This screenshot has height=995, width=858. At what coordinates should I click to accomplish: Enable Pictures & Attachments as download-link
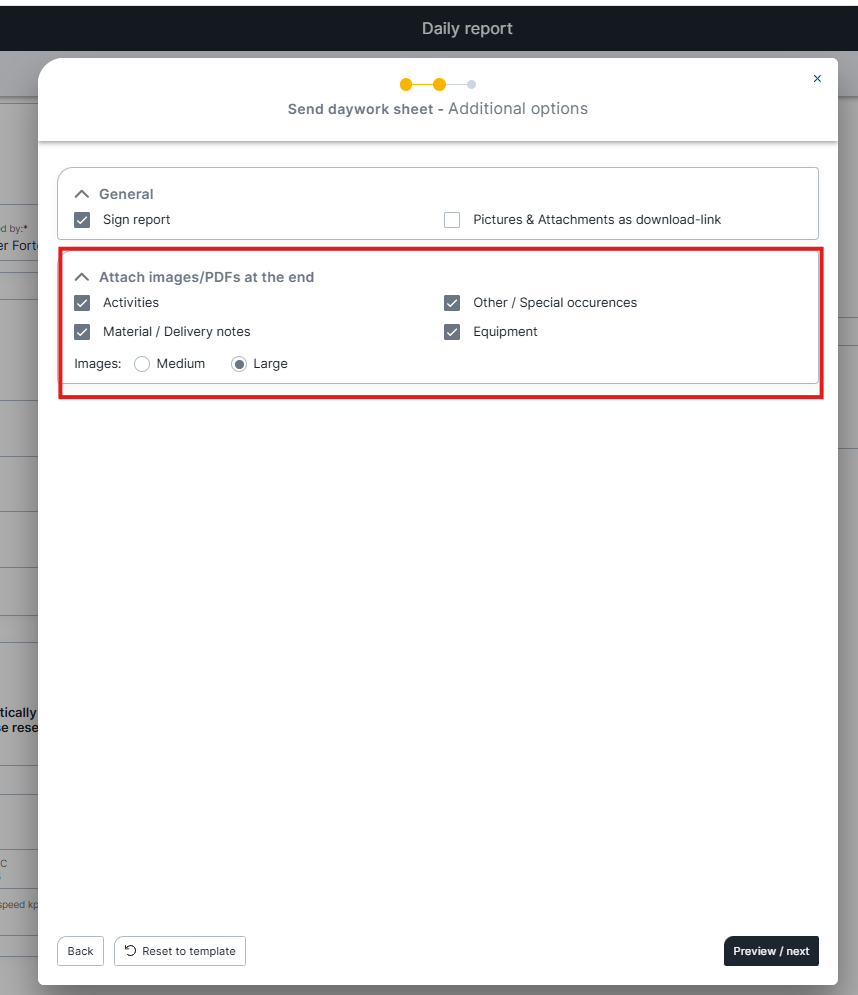pos(452,220)
